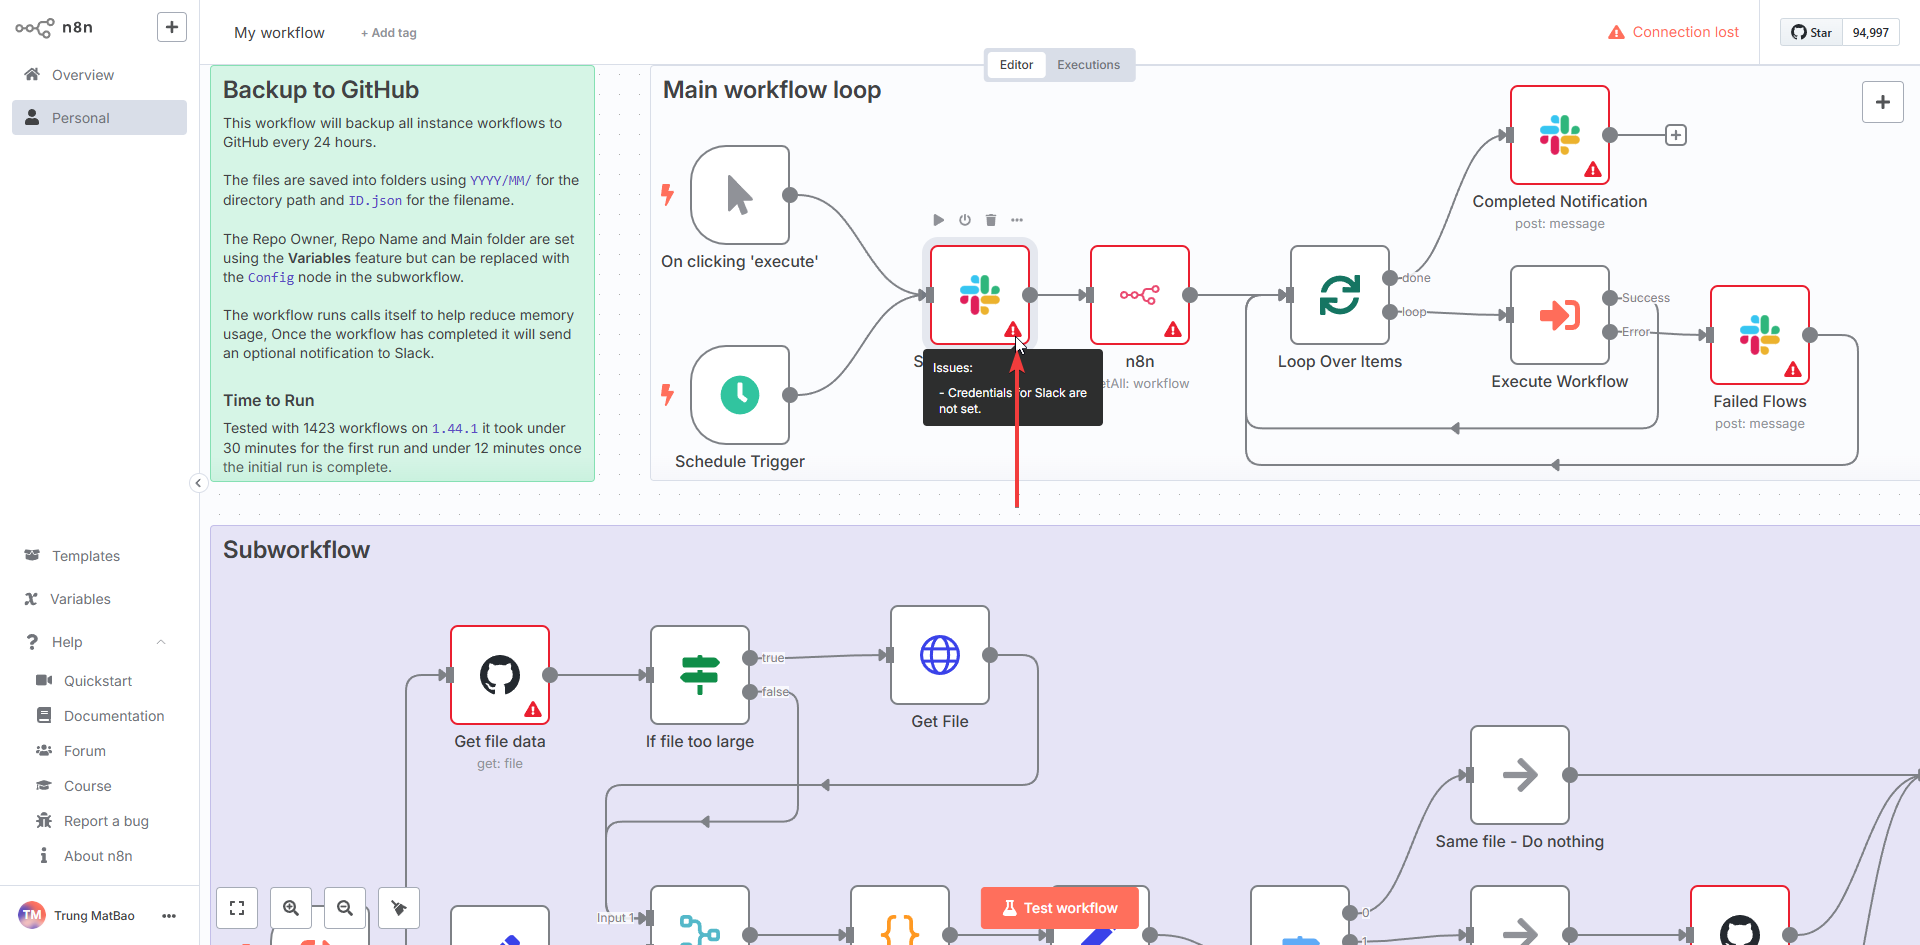Screen dimensions: 1920x945
Task: Click the loop output of Loop Over Items
Action: coord(1390,312)
